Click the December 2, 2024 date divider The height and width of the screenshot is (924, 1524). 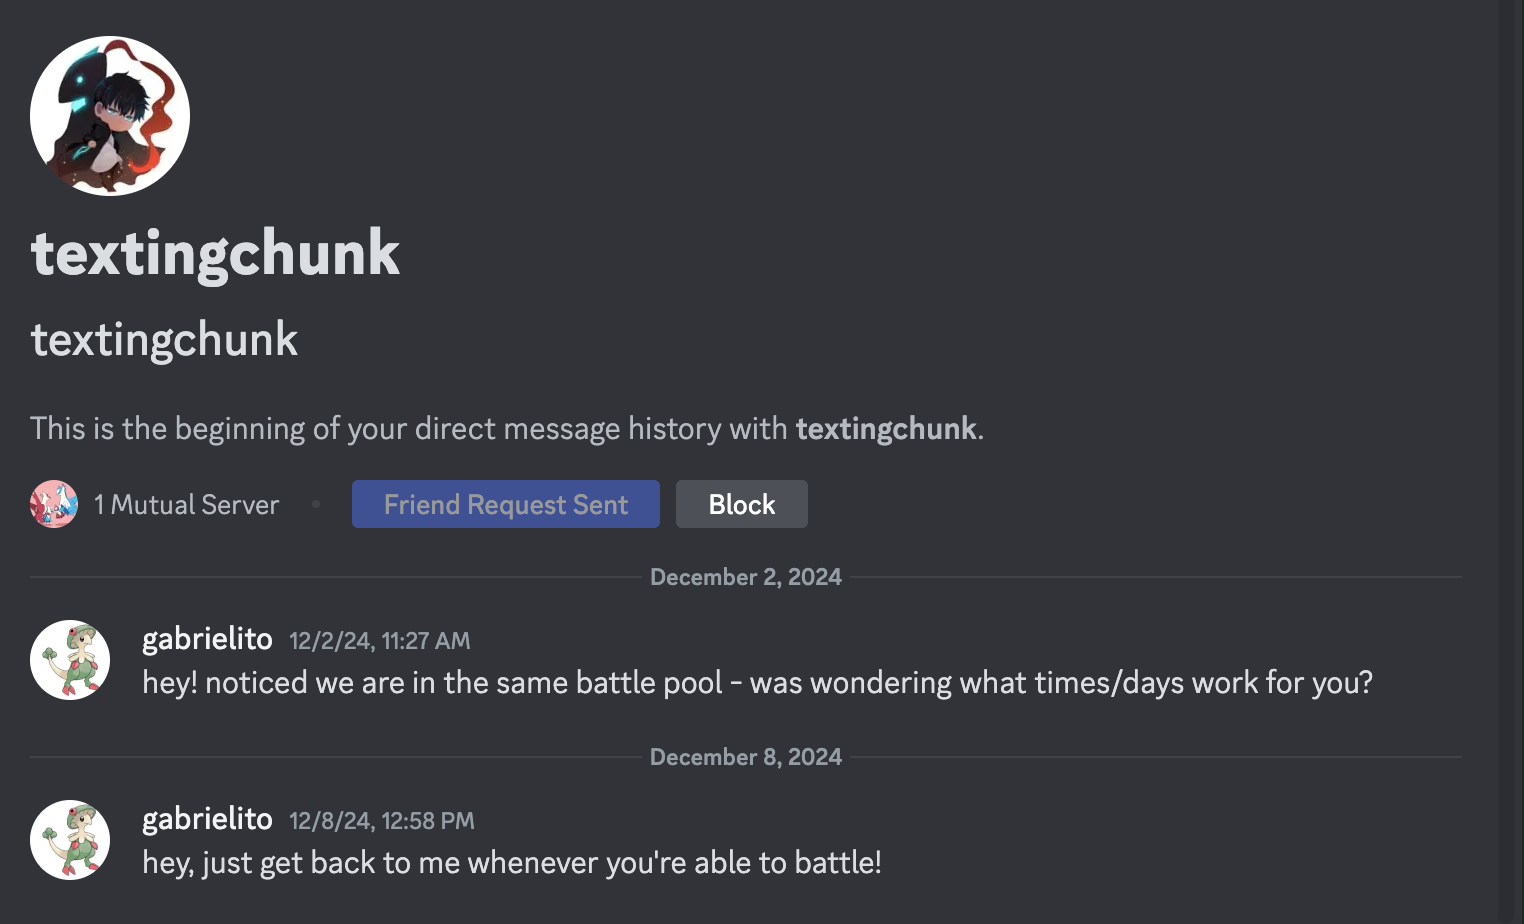pos(746,577)
